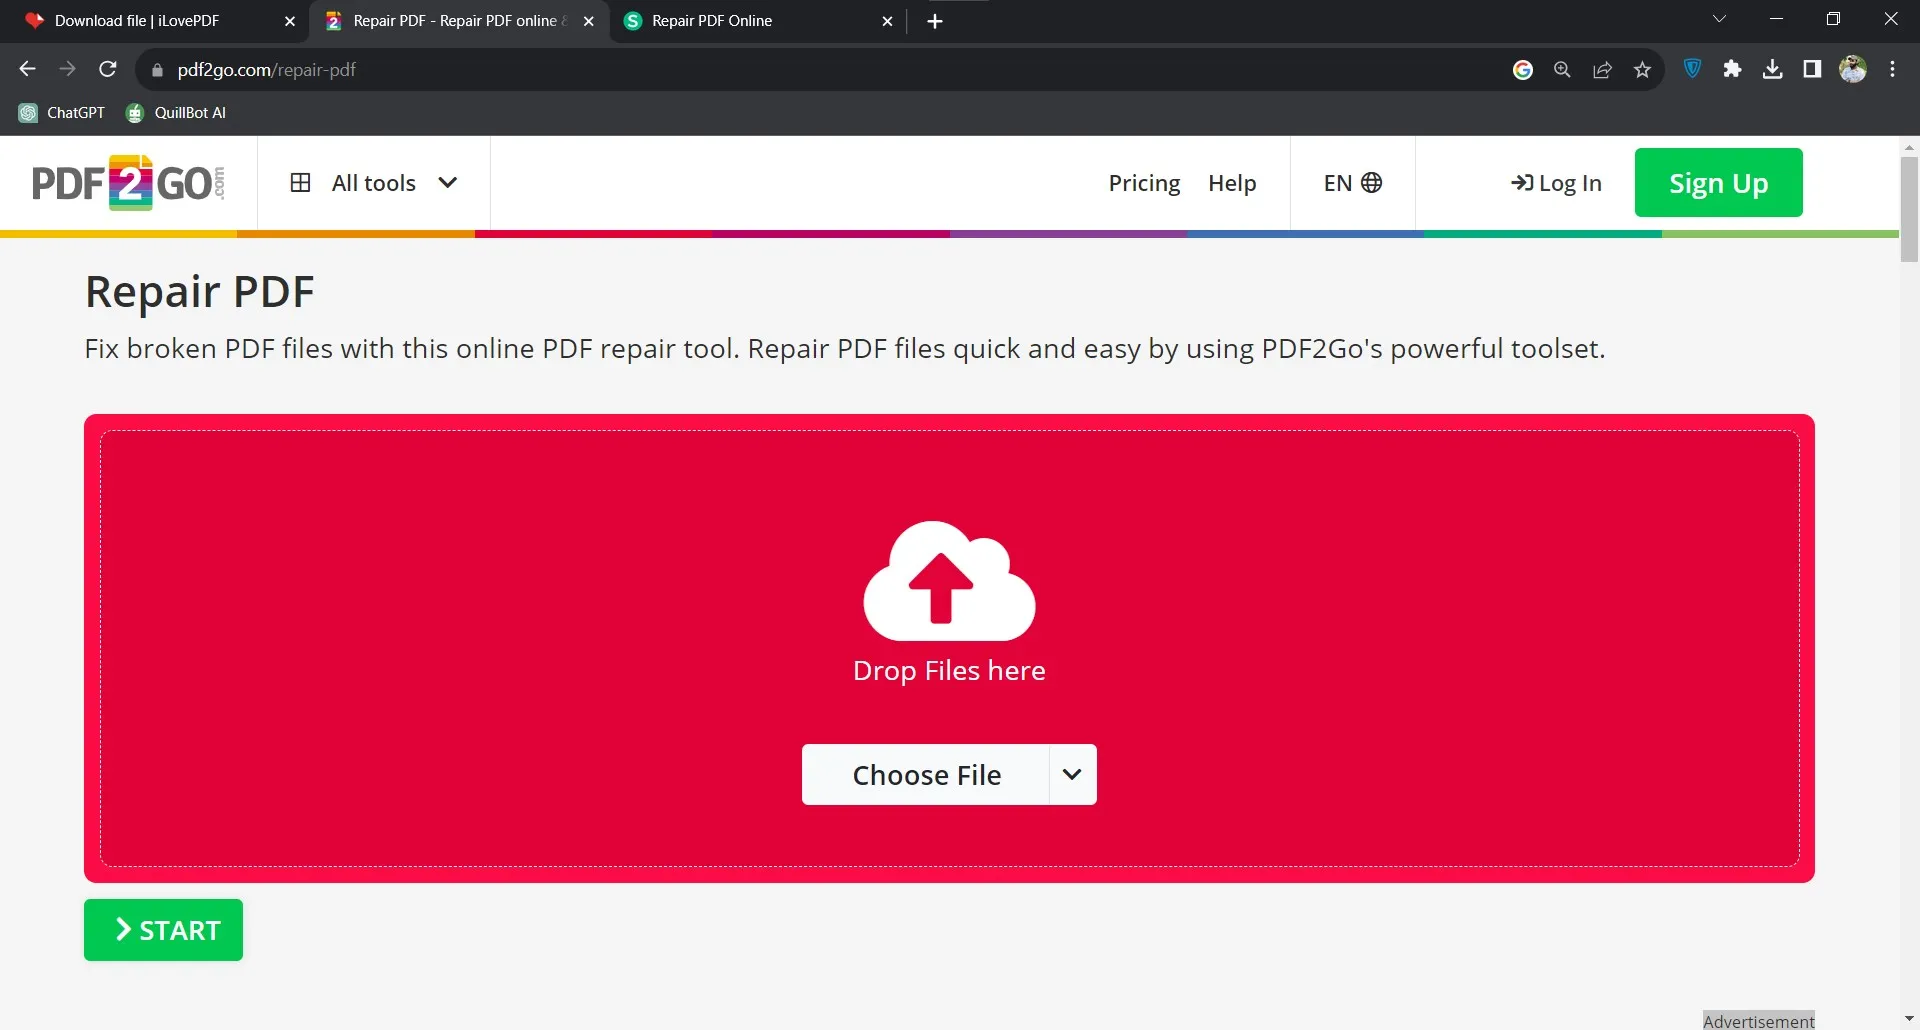Click the browser profile avatar
This screenshot has width=1920, height=1030.
(x=1854, y=69)
